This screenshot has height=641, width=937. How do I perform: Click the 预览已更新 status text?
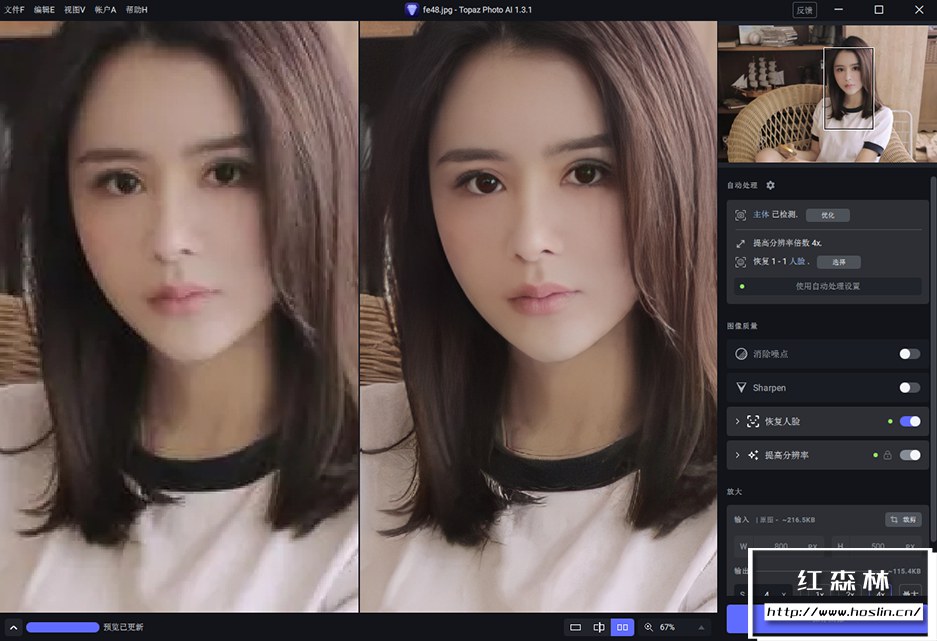[123, 627]
